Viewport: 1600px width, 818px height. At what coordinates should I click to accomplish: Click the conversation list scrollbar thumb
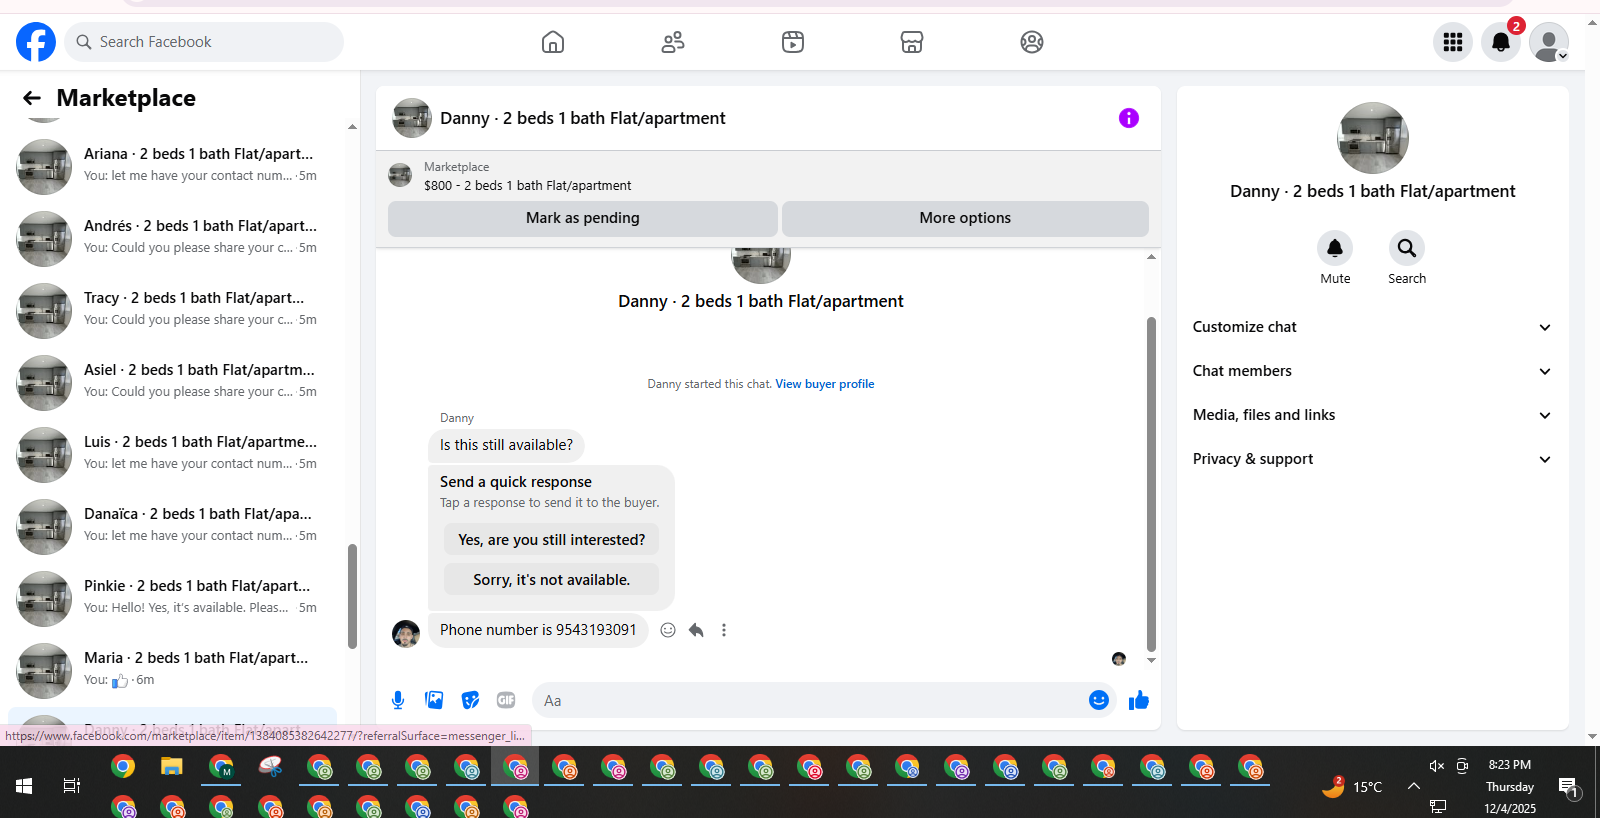point(352,596)
